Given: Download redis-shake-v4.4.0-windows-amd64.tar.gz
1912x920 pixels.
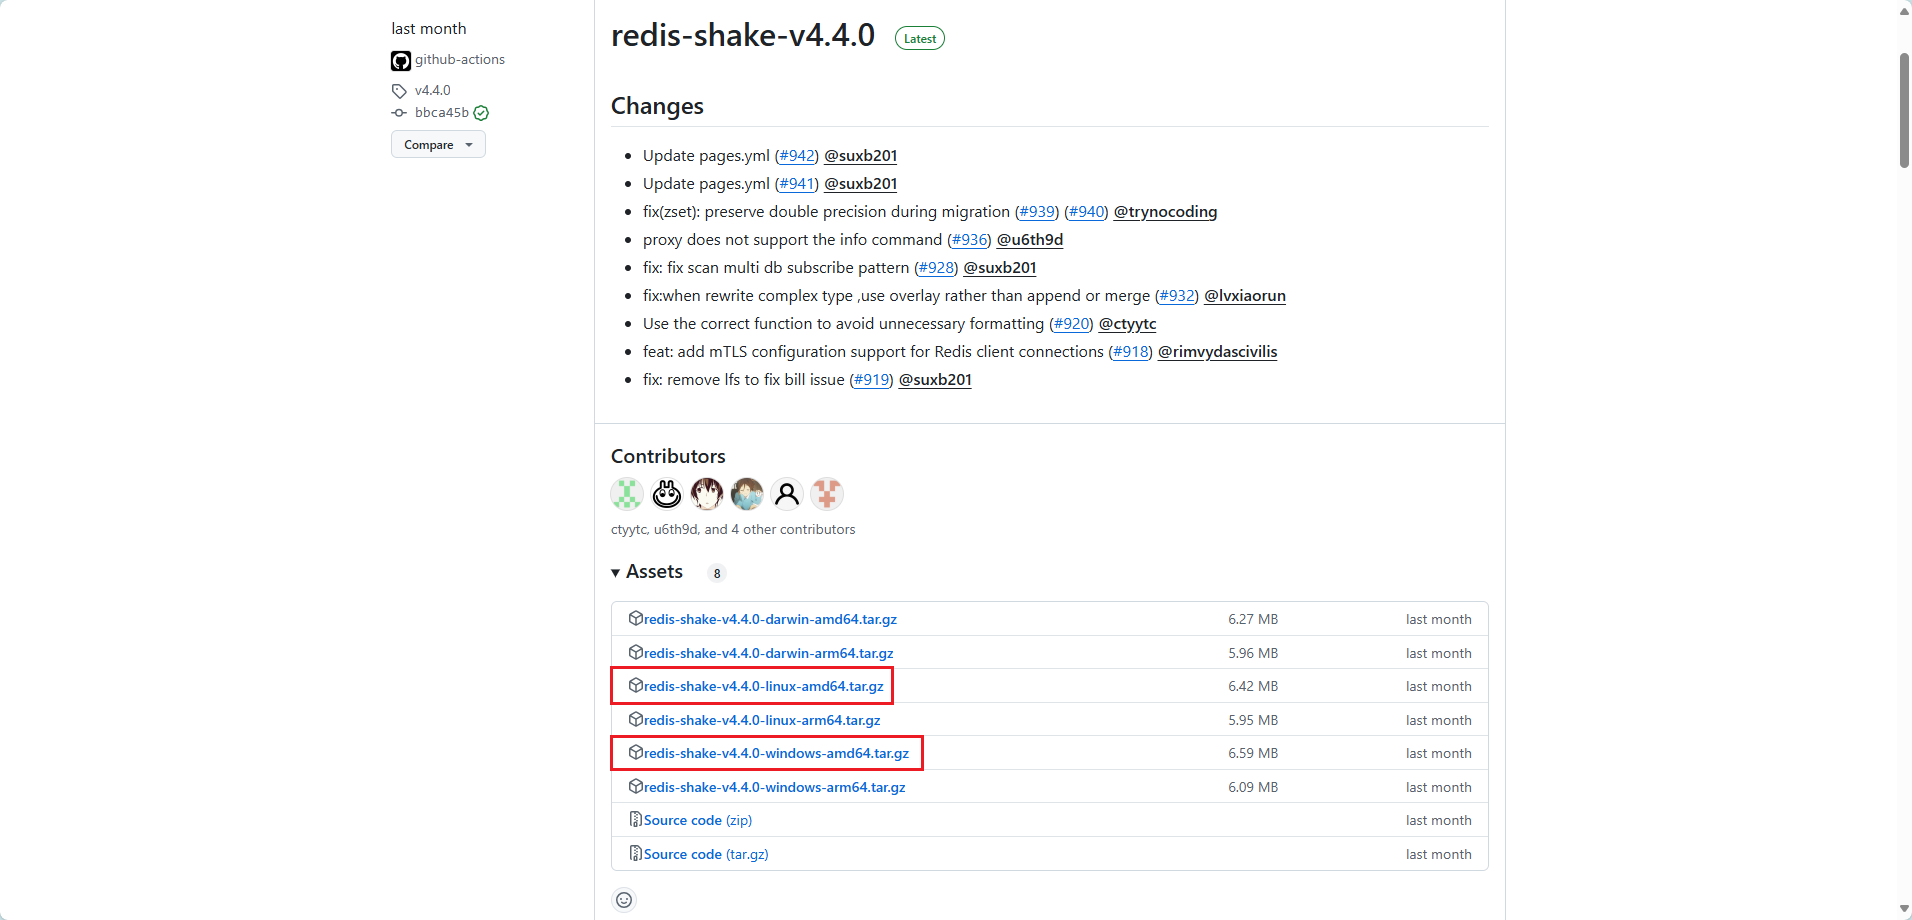Looking at the screenshot, I should pos(776,754).
